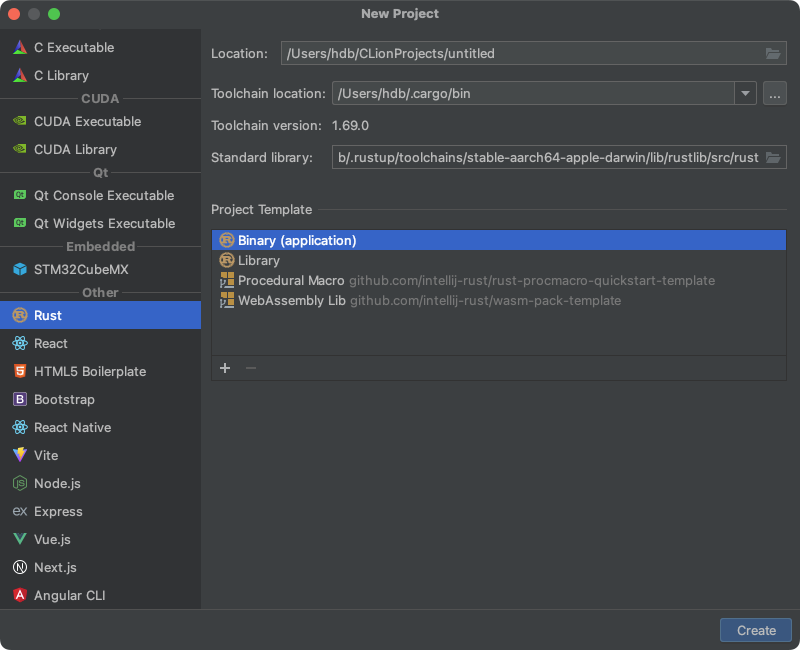Click the CUDA Library NVIDIA icon
Screen dimensions: 800x650
[20, 149]
